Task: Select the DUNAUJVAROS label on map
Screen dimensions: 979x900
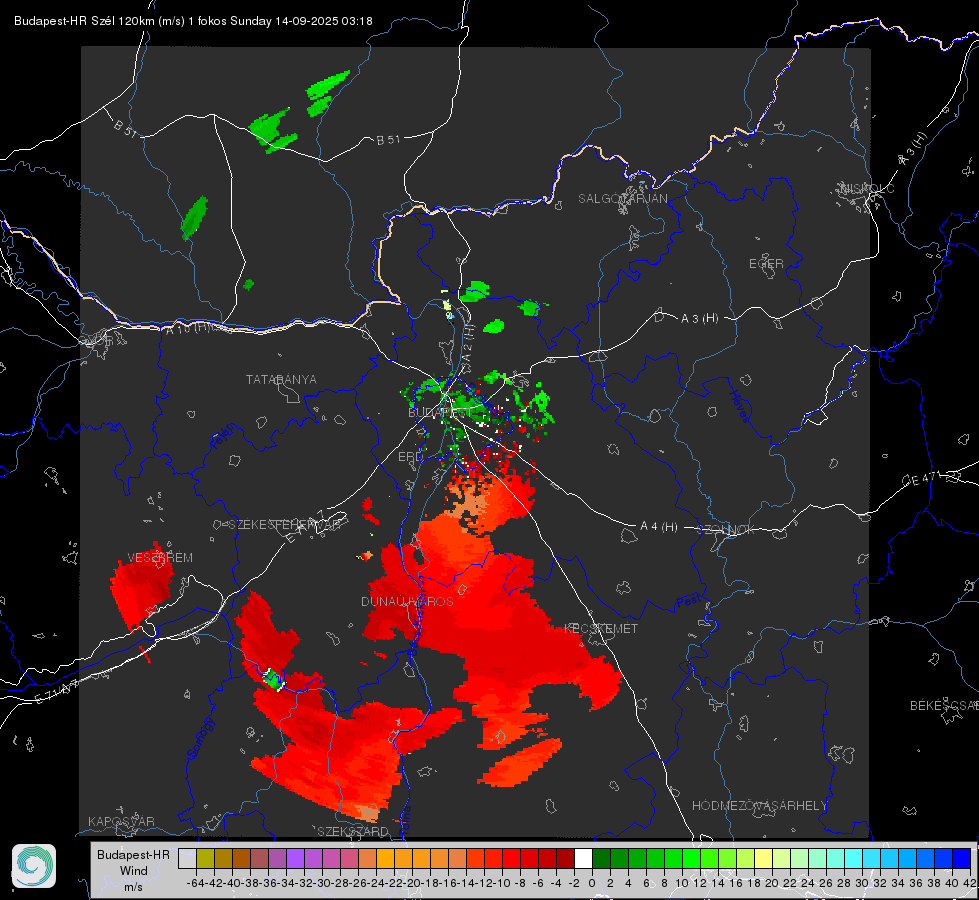Action: pos(407,601)
